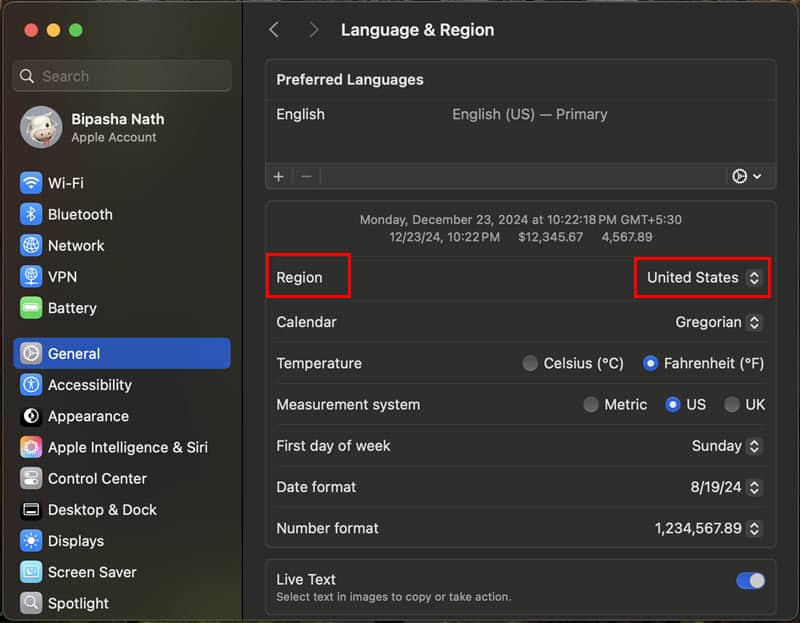Go to Displays in sidebar
800x623 pixels.
76,541
